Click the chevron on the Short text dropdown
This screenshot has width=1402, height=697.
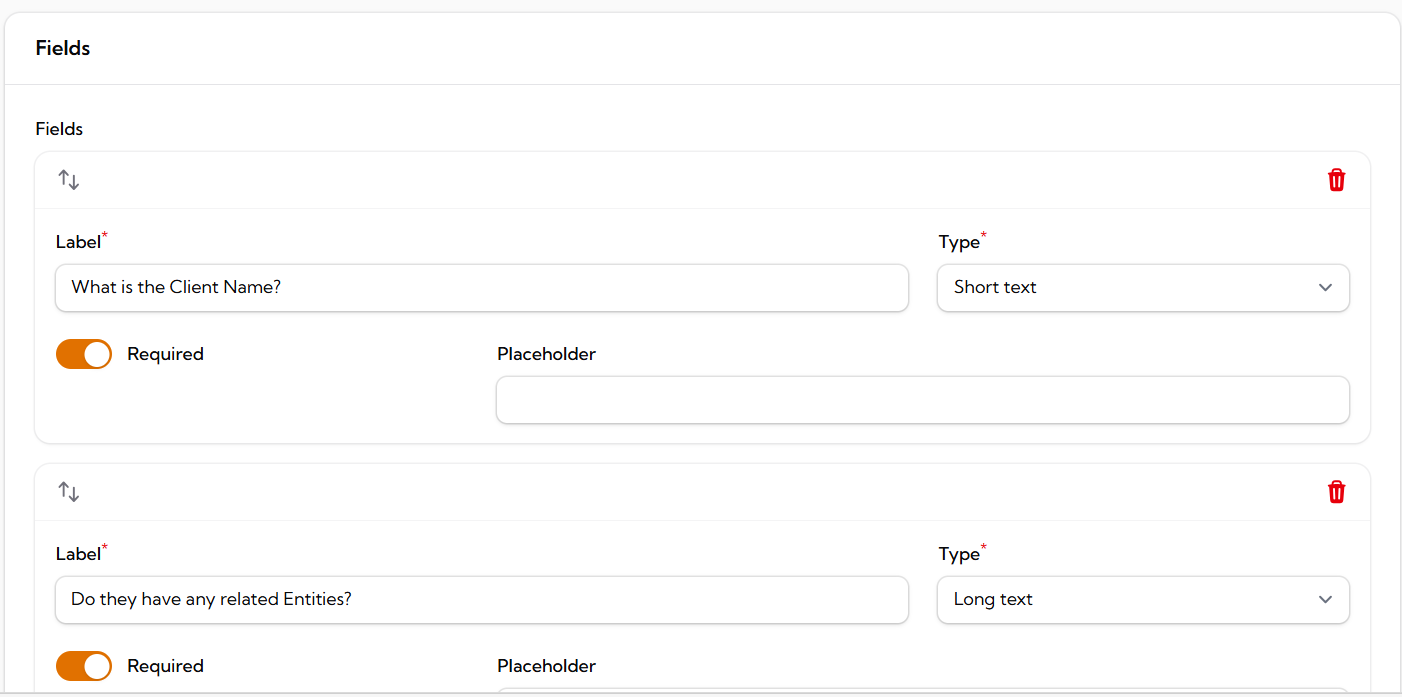click(1325, 287)
